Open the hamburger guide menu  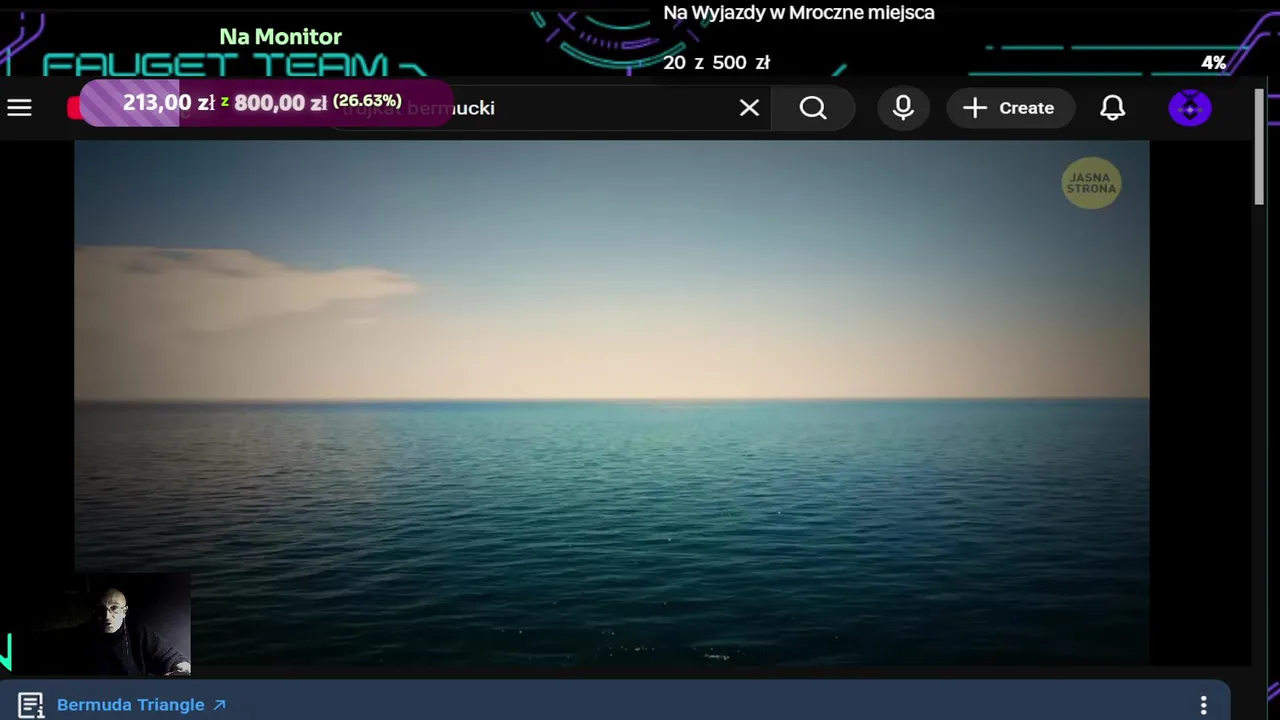click(x=20, y=108)
